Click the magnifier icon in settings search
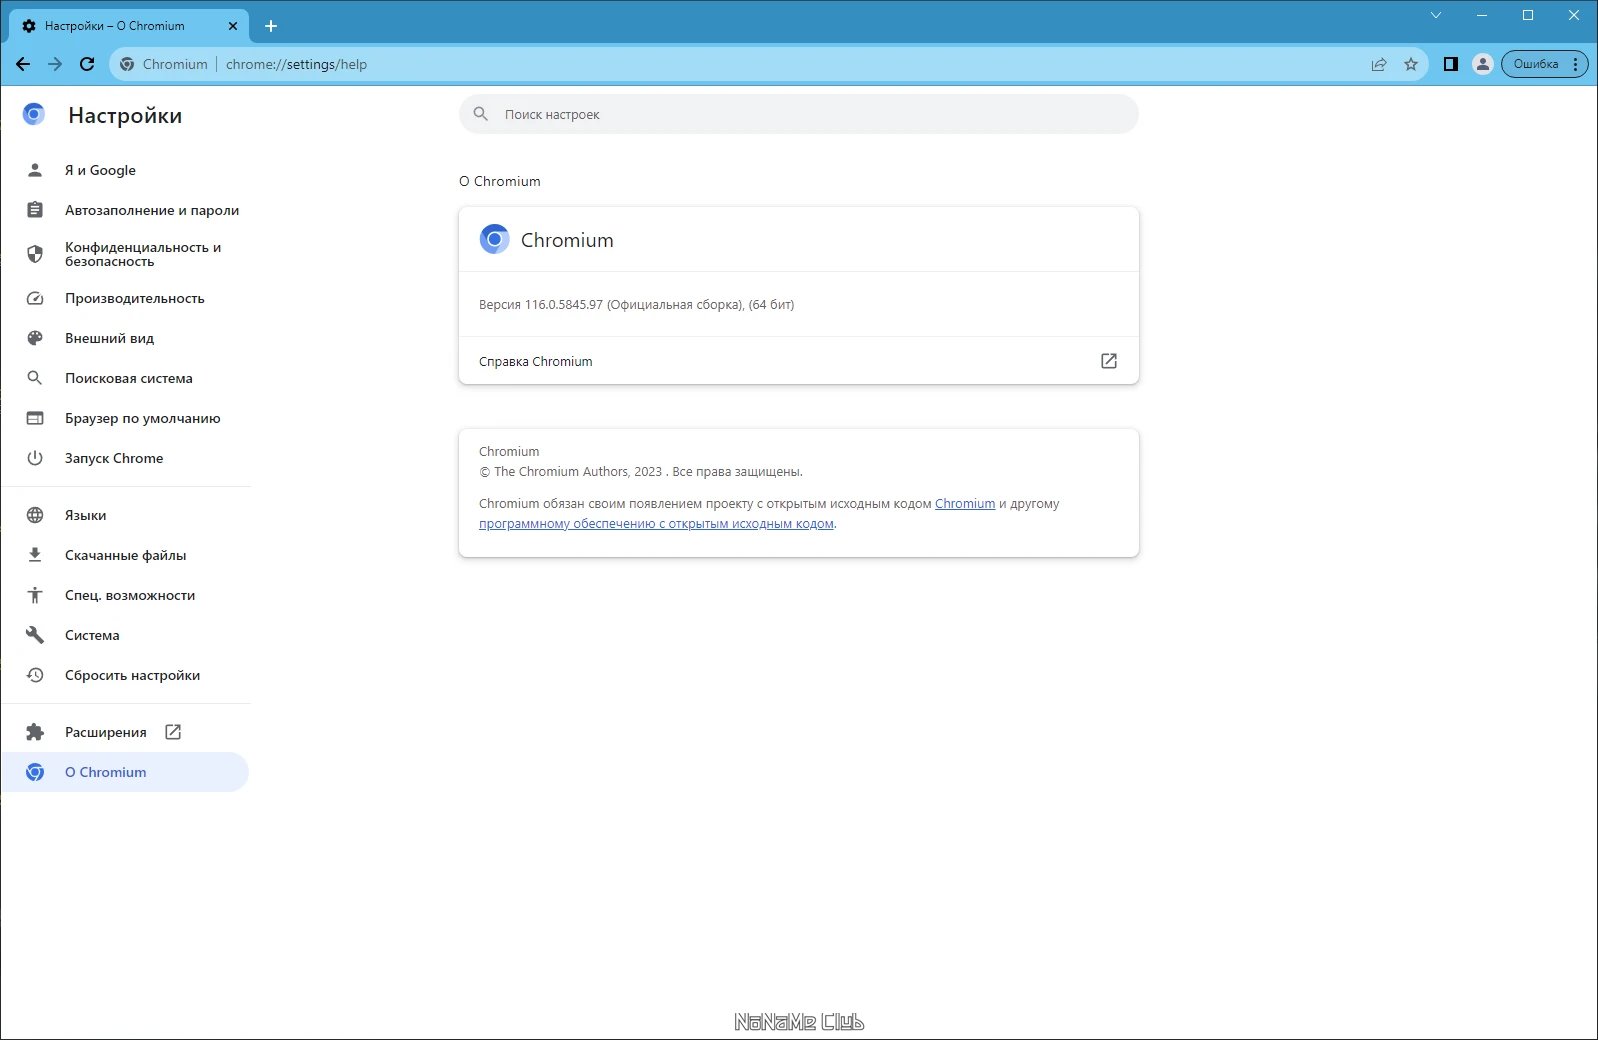This screenshot has height=1040, width=1598. tap(481, 114)
